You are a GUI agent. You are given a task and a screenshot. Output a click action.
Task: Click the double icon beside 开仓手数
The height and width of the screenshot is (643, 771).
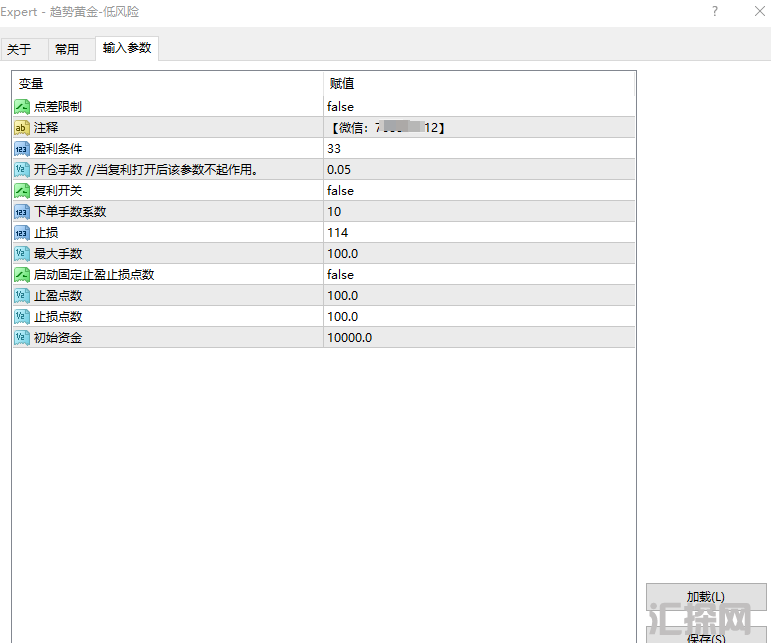pos(22,170)
